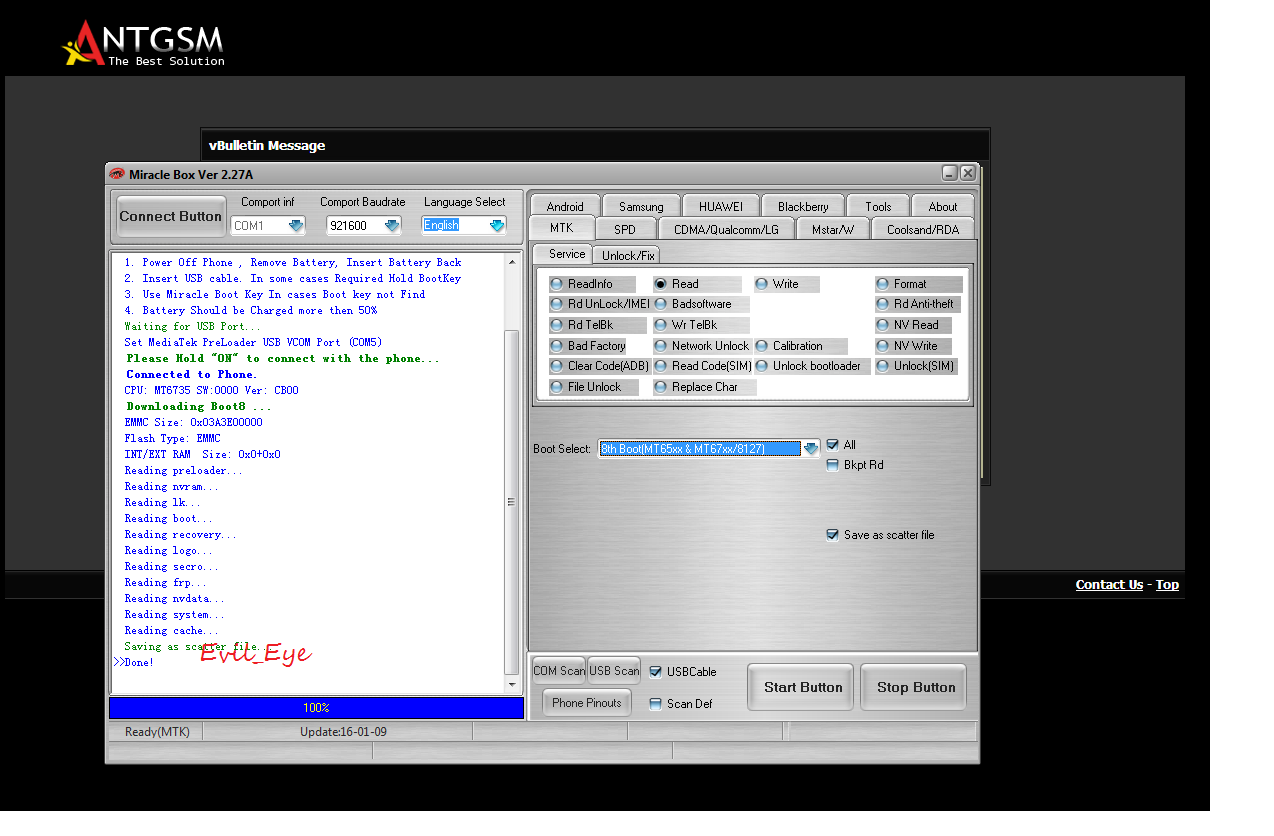Switch to the Tools tab
Screen dimensions: 1274x836
pyautogui.click(x=878, y=206)
